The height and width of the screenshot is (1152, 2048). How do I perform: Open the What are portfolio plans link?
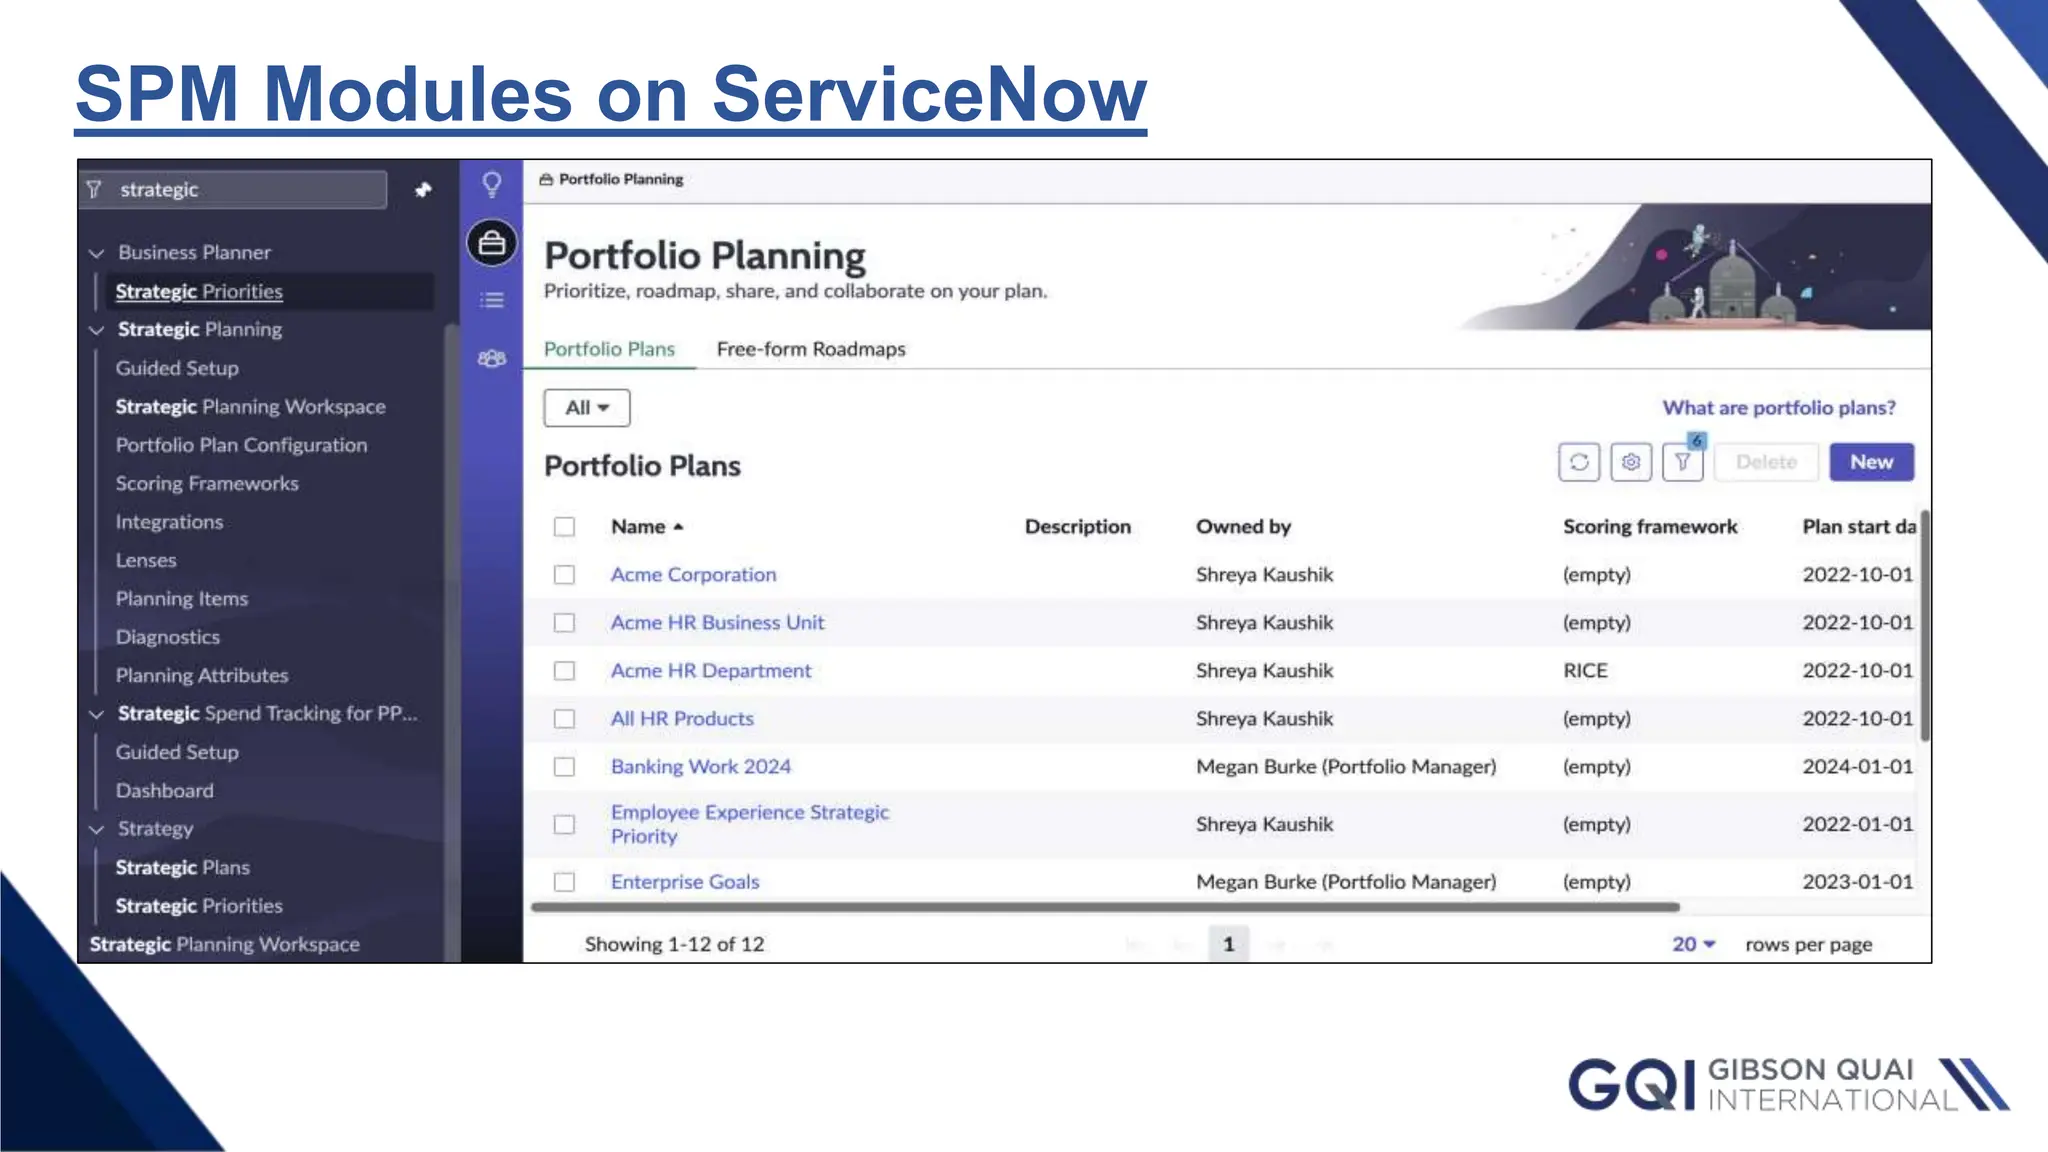pos(1779,408)
